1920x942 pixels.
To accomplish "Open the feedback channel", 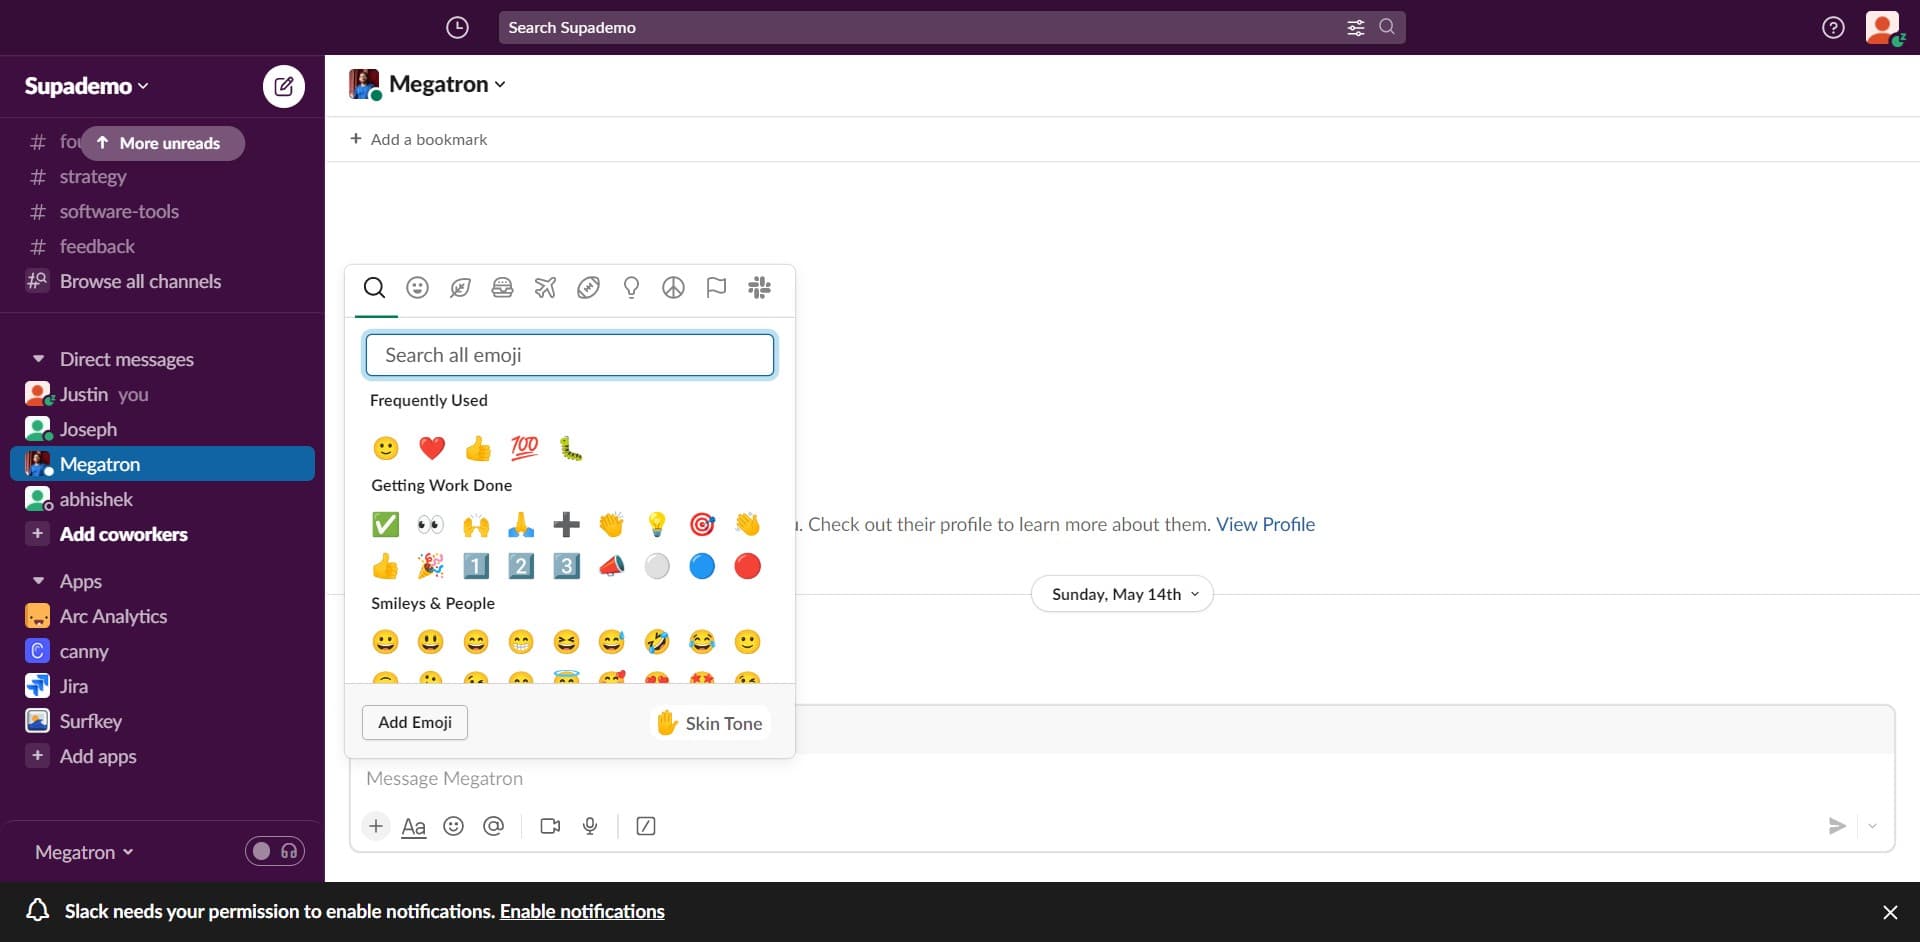I will (x=97, y=246).
